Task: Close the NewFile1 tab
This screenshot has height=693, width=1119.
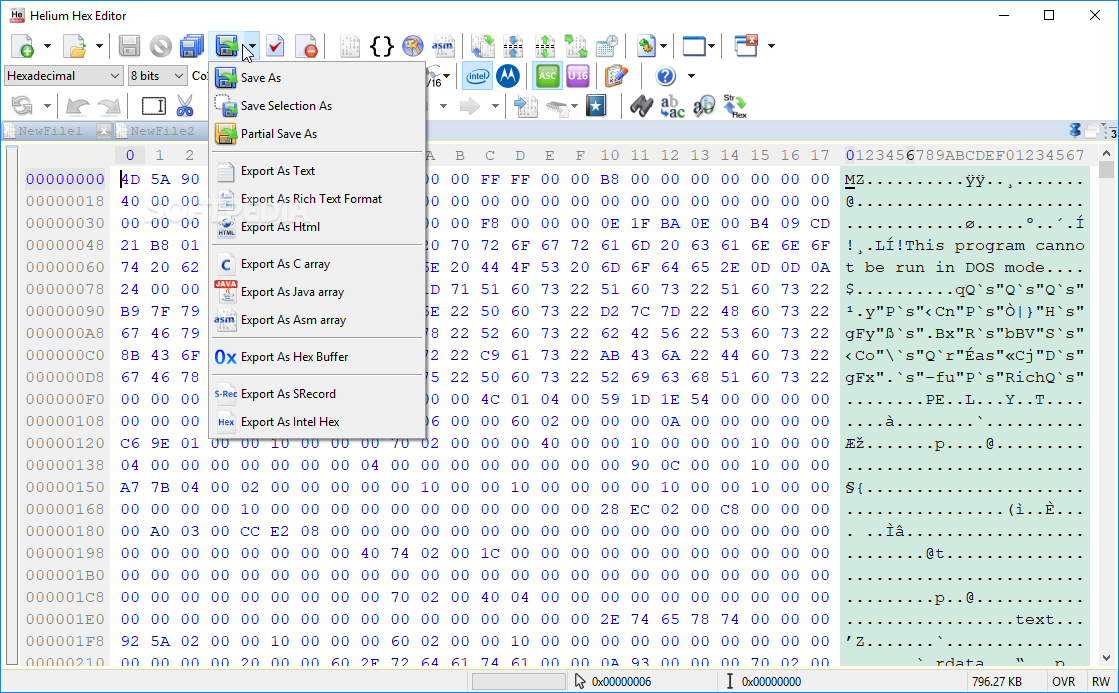Action: click(x=104, y=131)
